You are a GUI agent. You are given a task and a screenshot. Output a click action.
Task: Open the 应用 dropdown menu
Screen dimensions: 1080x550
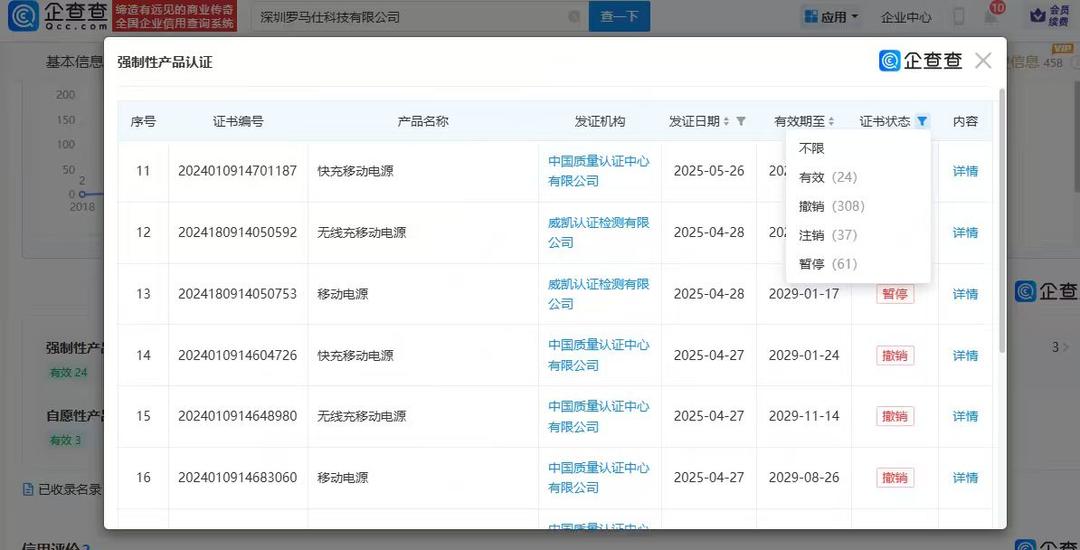coord(831,17)
